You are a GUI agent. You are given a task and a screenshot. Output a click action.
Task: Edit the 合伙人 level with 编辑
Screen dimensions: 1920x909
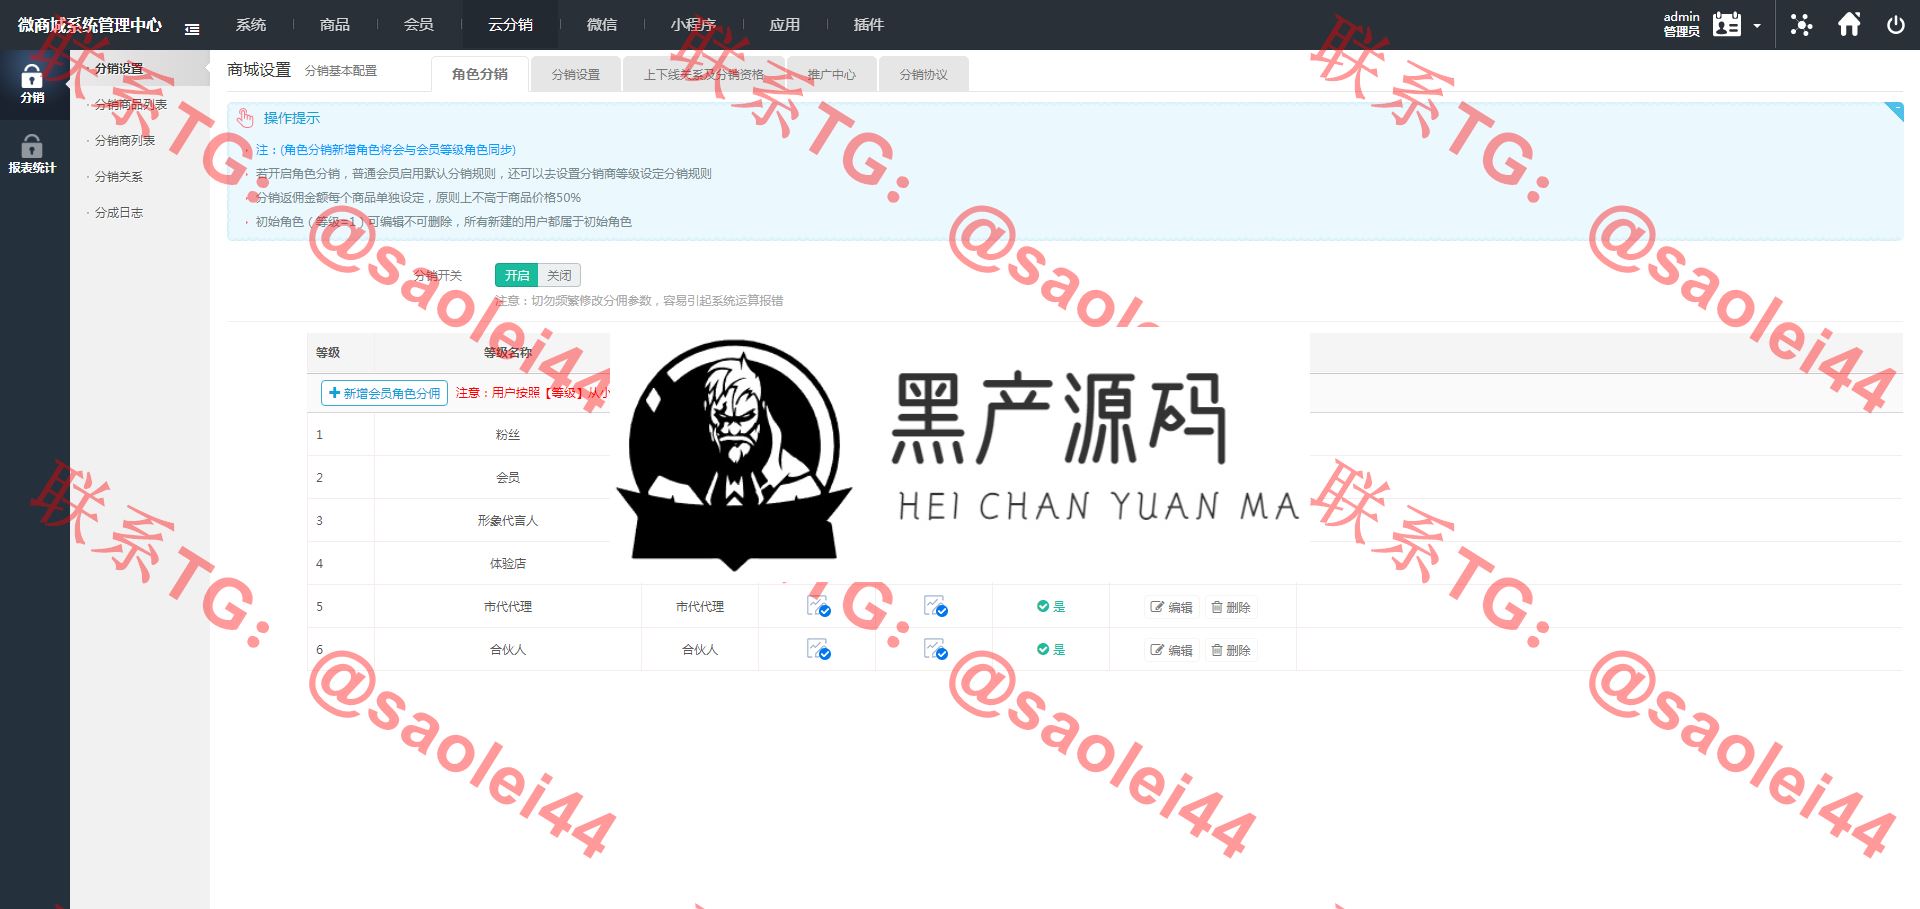coord(1171,650)
